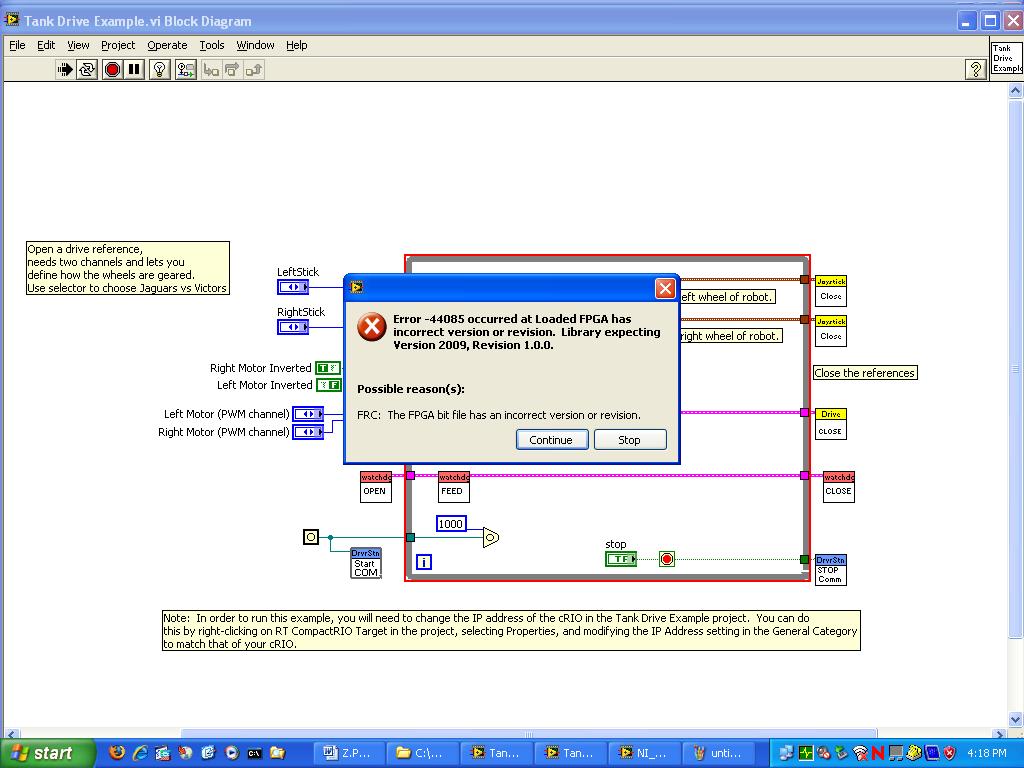Select the Drive CLOSE node
Viewport: 1024px width, 768px height.
coord(831,423)
